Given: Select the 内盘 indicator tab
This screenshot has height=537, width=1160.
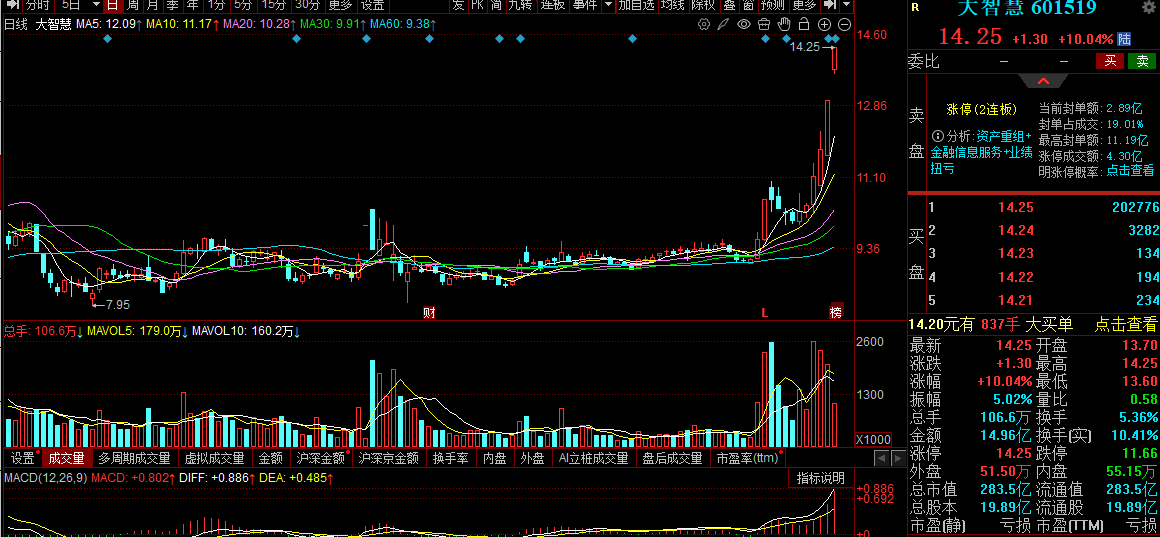Looking at the screenshot, I should point(494,458).
